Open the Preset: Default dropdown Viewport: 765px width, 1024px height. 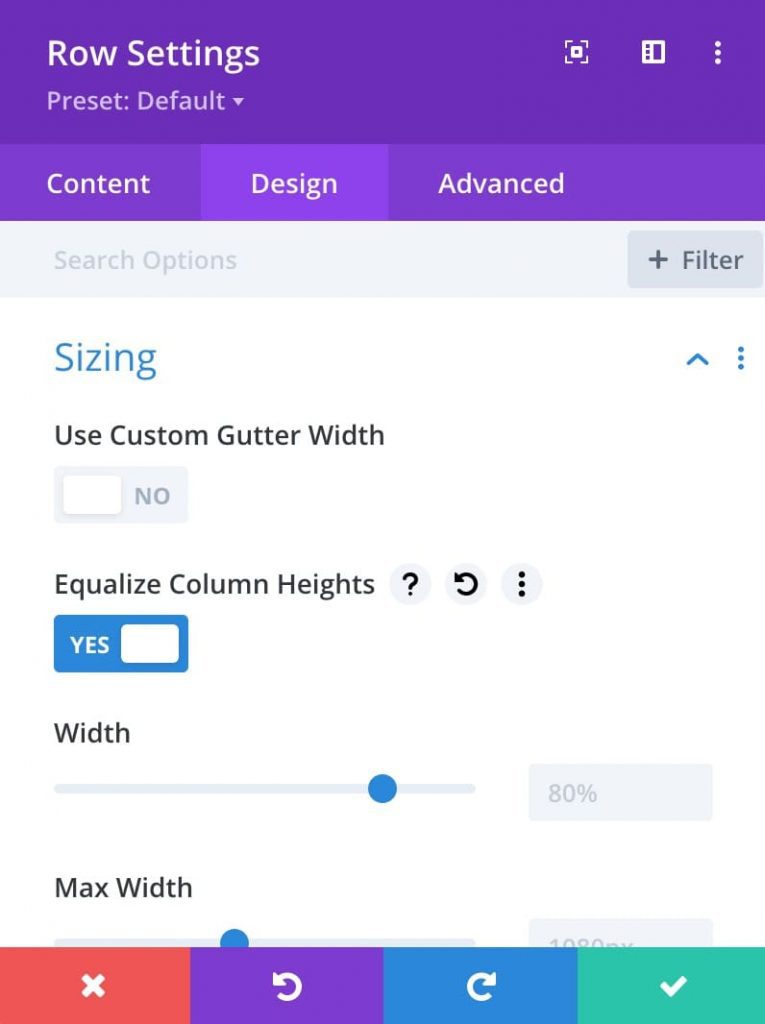pos(144,101)
